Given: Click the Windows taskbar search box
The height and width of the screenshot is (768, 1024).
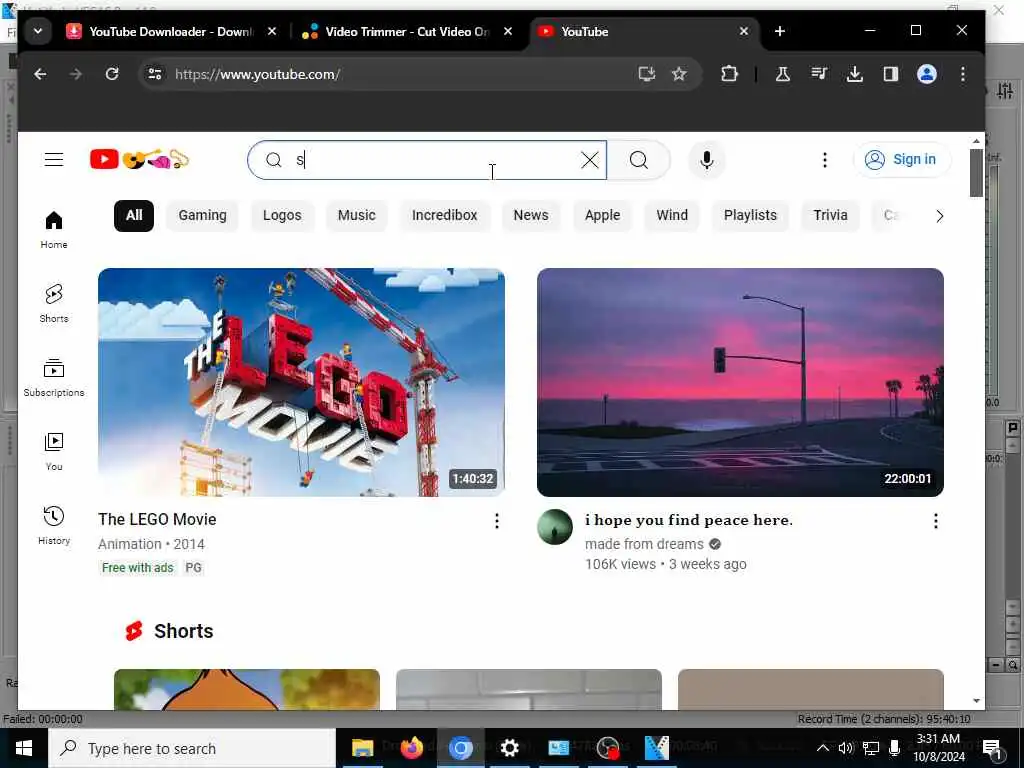Looking at the screenshot, I should coord(192,748).
